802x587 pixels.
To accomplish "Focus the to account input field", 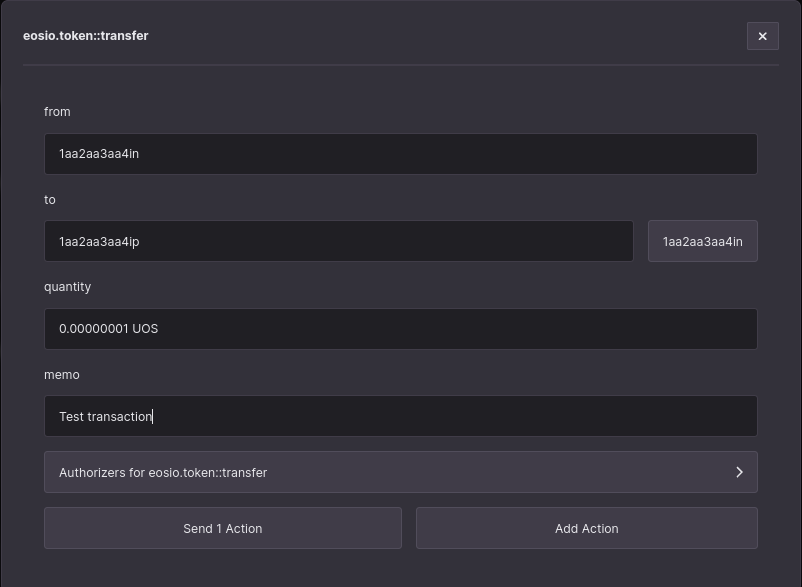I will (339, 241).
